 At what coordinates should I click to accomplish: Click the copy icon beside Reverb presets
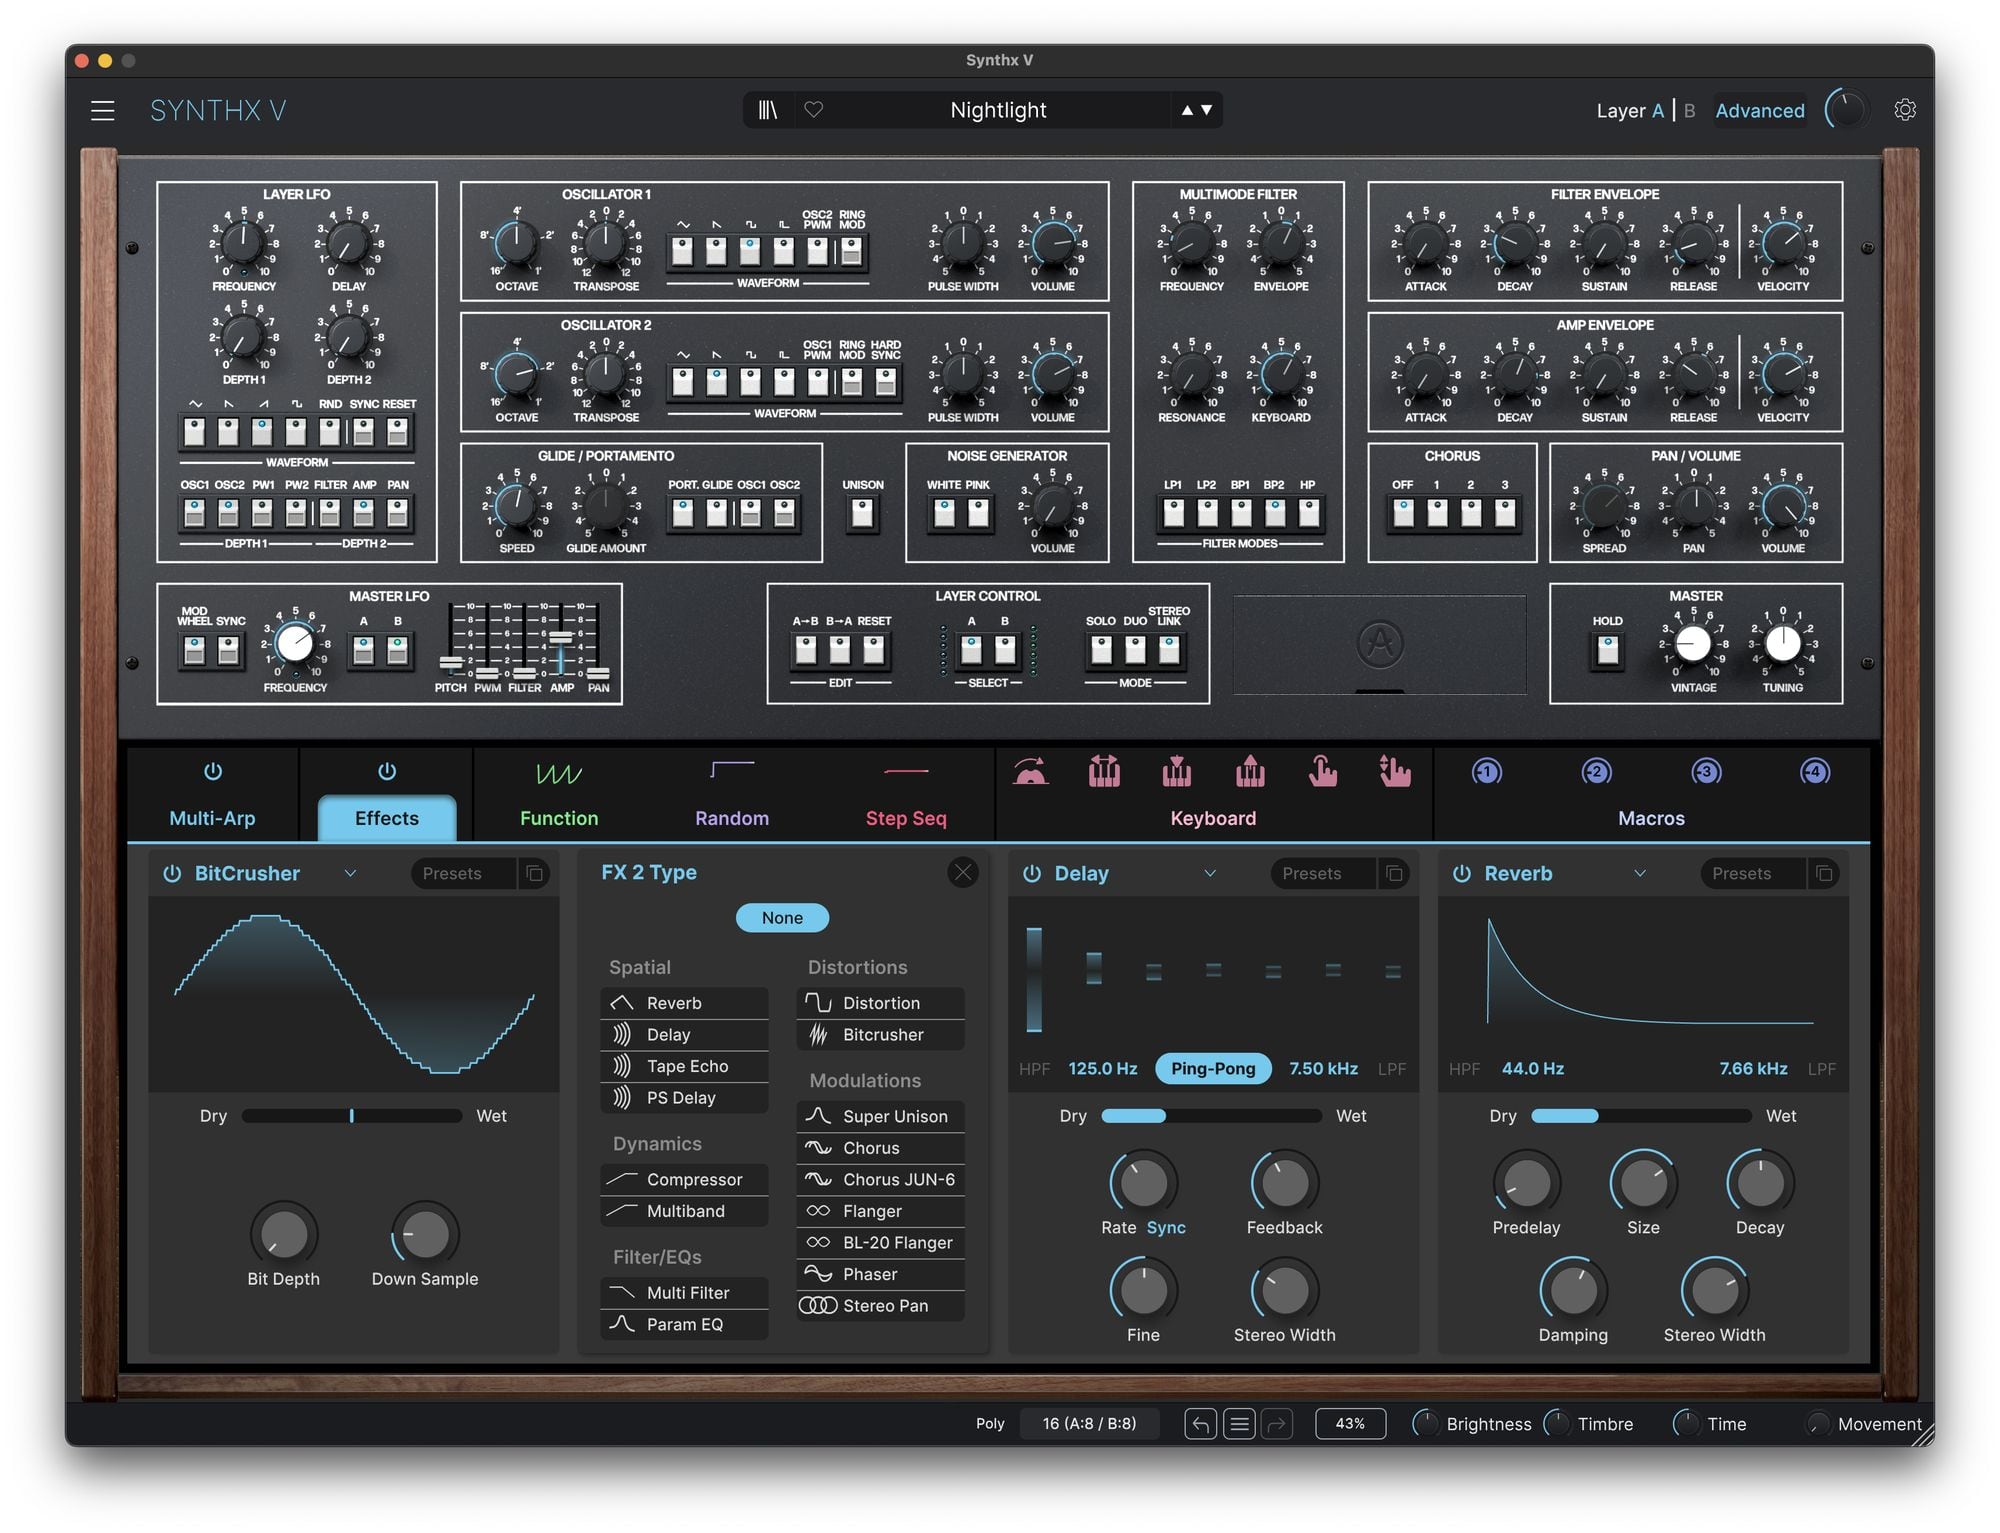coord(1824,873)
